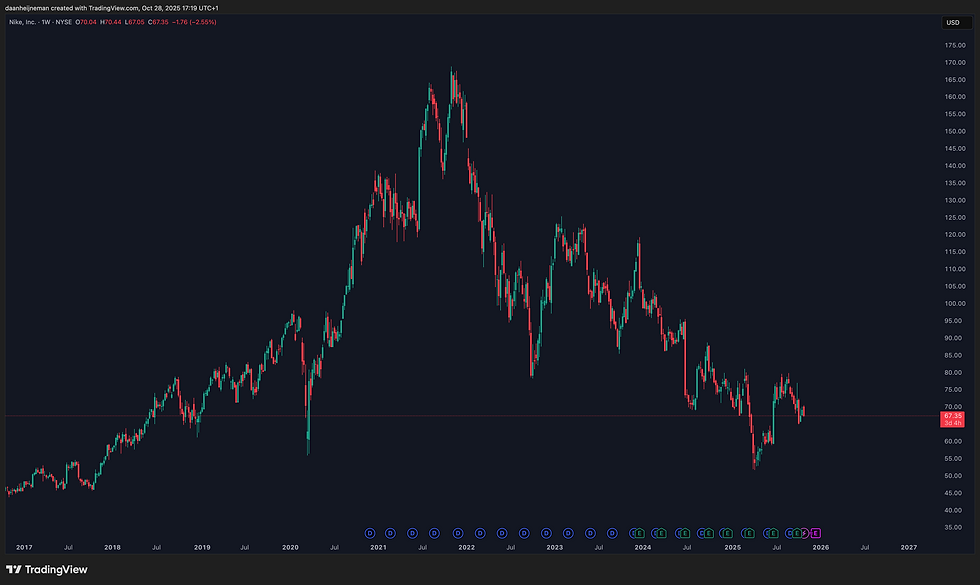
Task: Click the 2026 time axis label
Action: (x=821, y=548)
